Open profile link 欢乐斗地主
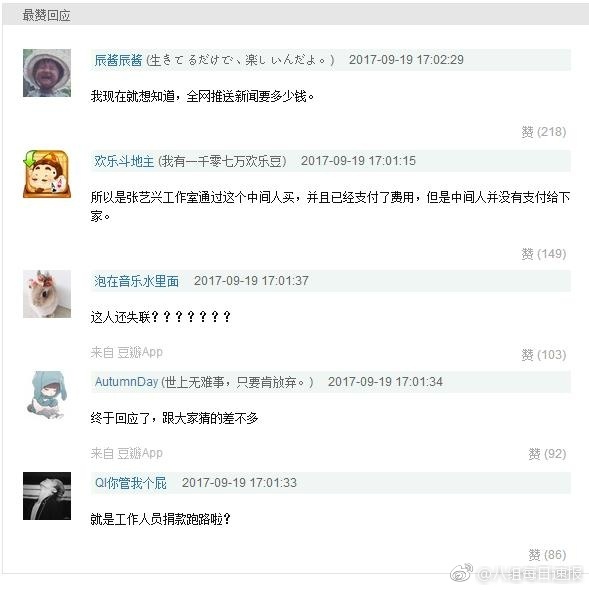Image resolution: width=589 pixels, height=590 pixels. point(124,161)
